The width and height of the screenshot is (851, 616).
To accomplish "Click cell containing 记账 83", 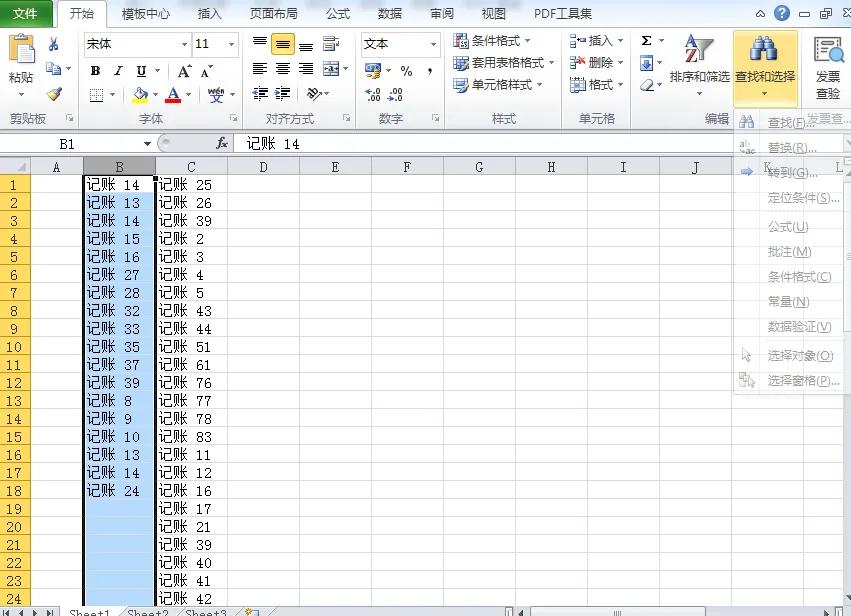I will 191,436.
